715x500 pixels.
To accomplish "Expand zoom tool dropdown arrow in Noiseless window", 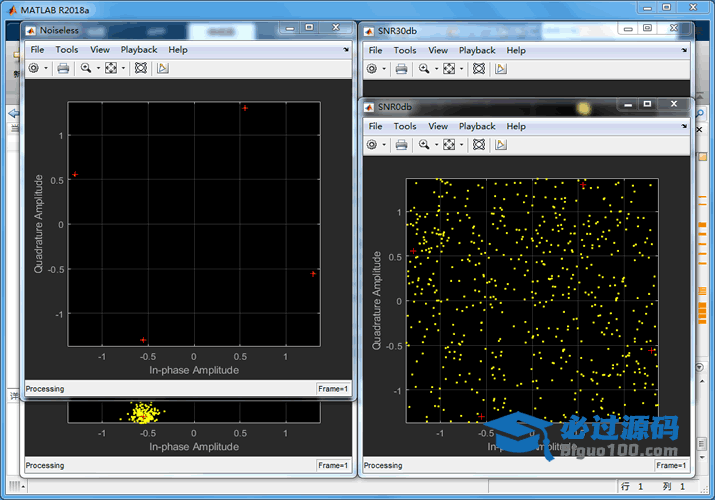I will (x=97, y=69).
